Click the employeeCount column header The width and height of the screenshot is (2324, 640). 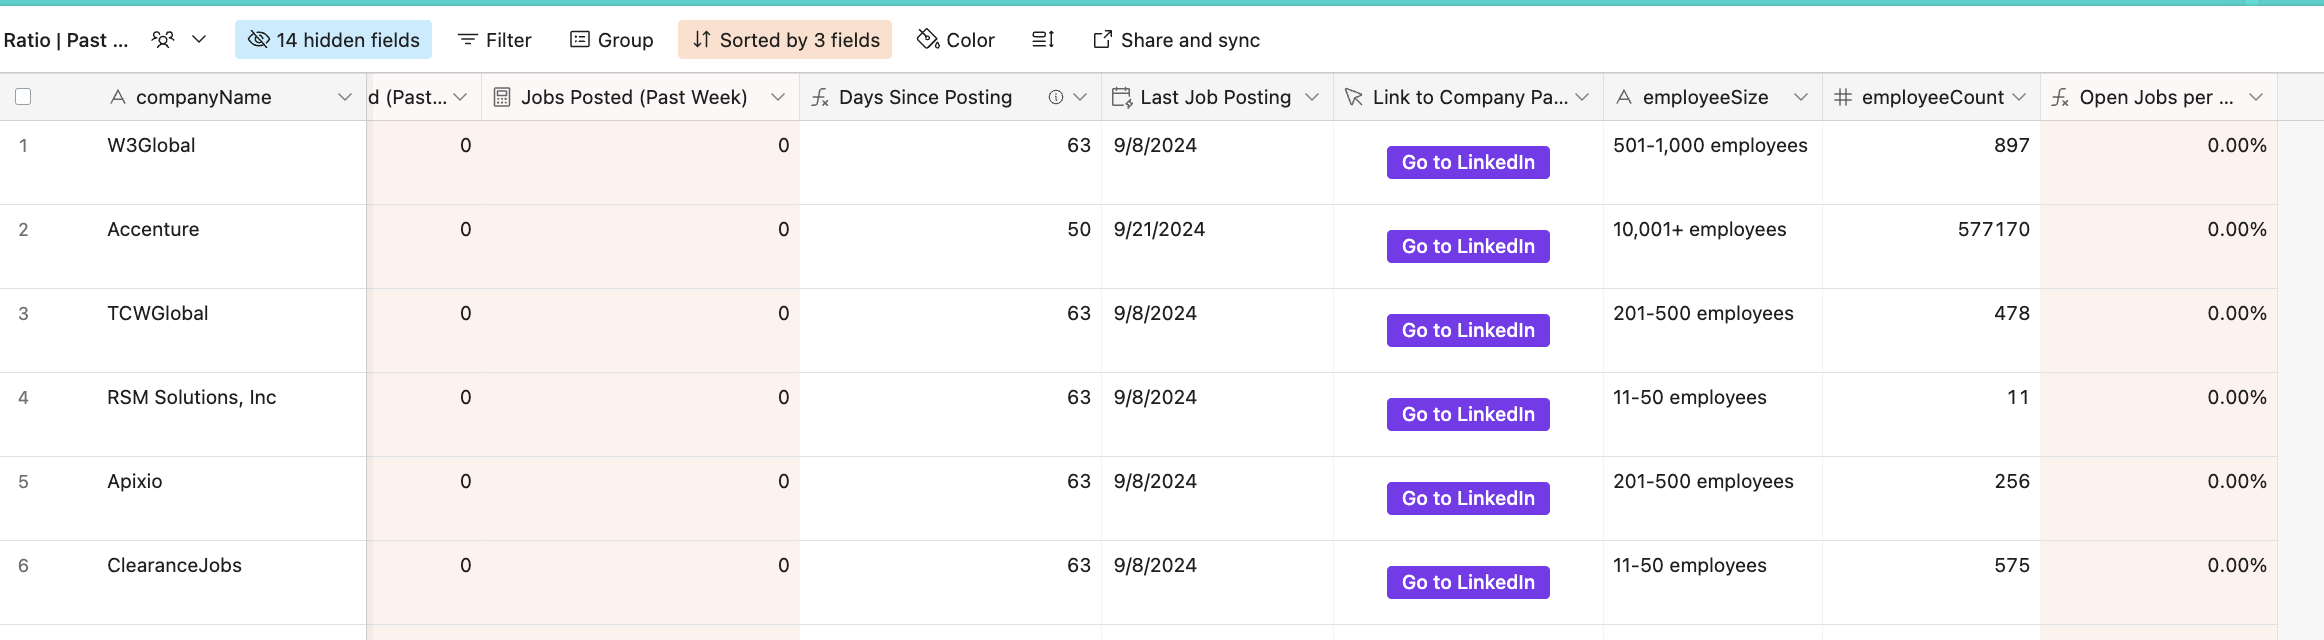[1932, 97]
